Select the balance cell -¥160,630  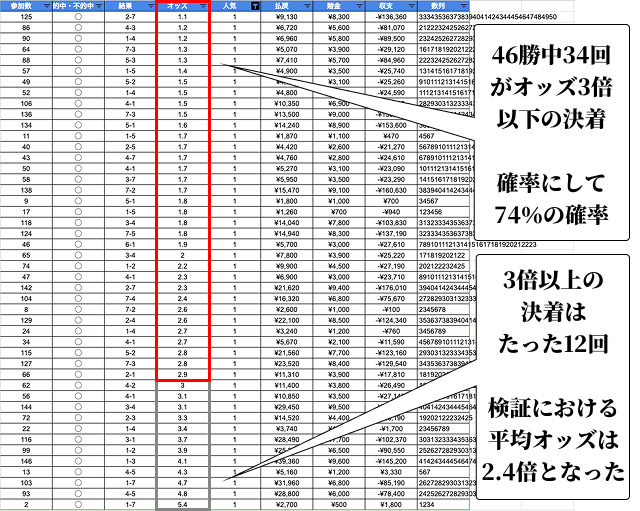click(391, 190)
